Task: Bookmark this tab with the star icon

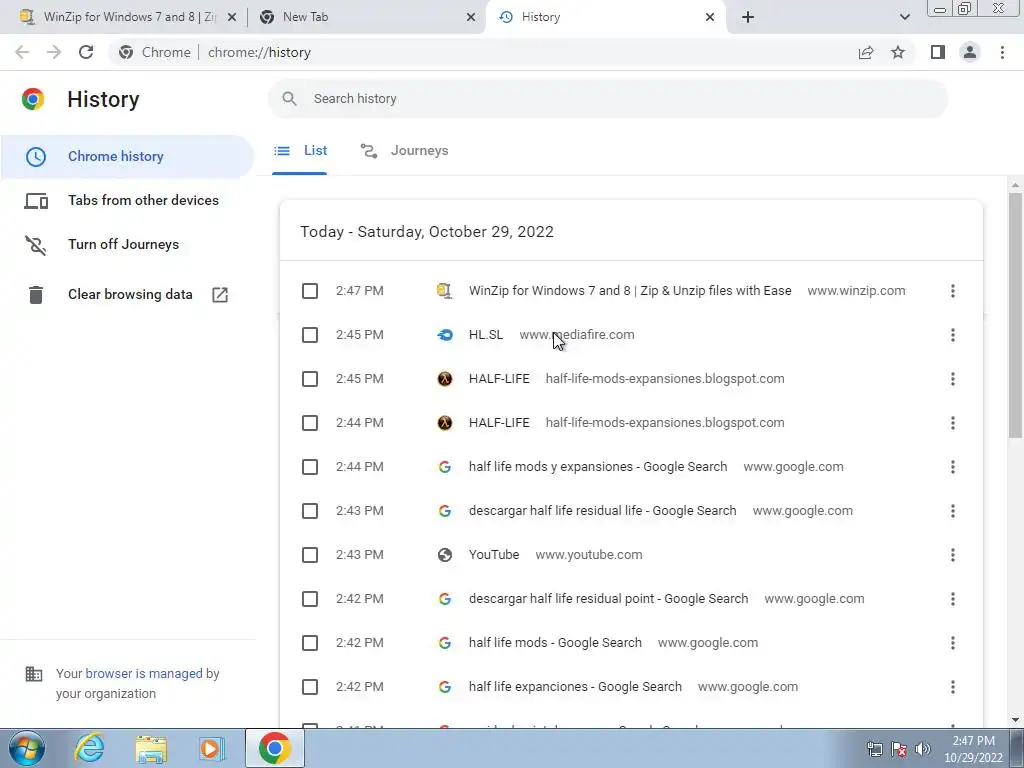Action: click(x=898, y=52)
